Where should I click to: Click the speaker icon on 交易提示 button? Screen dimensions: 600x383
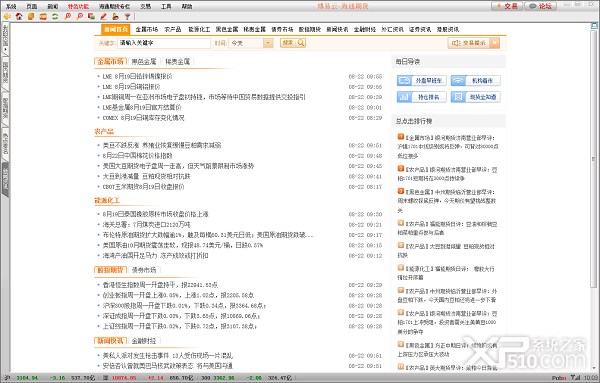click(x=456, y=43)
